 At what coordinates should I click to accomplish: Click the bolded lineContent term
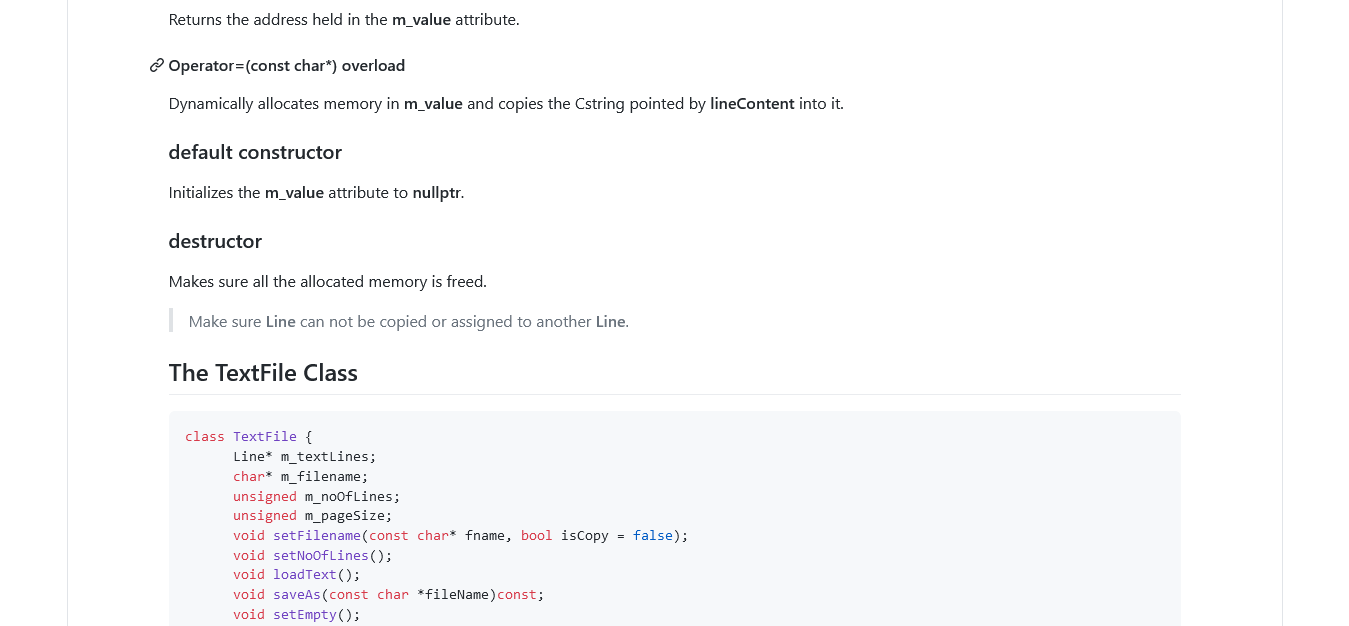click(751, 103)
